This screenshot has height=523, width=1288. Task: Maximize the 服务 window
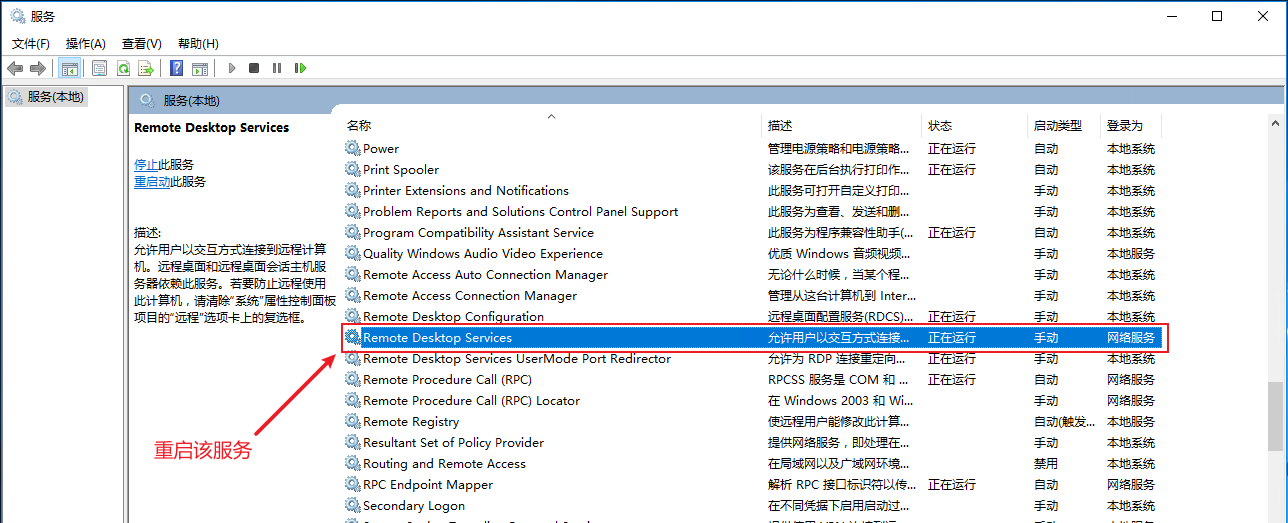tap(1217, 16)
